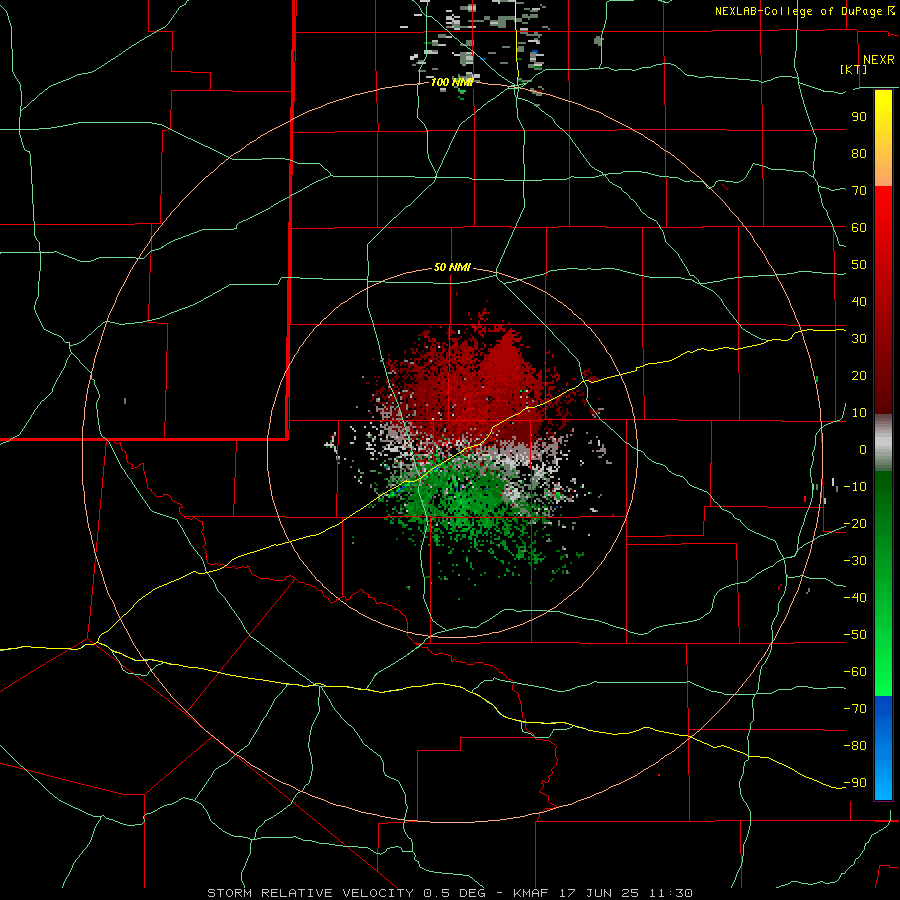This screenshot has height=900, width=900.
Task: Click the "50 NMI" range ring label
Action: coord(452,267)
